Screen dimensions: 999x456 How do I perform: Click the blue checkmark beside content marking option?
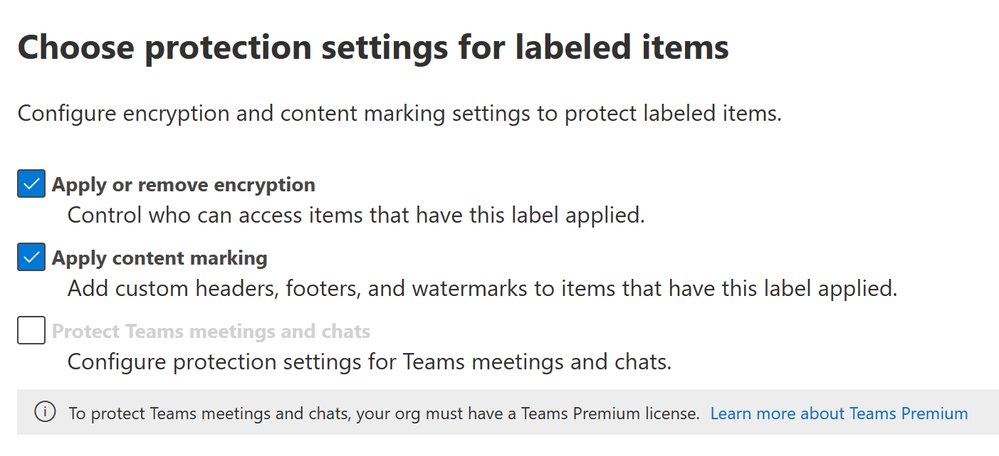[x=31, y=257]
